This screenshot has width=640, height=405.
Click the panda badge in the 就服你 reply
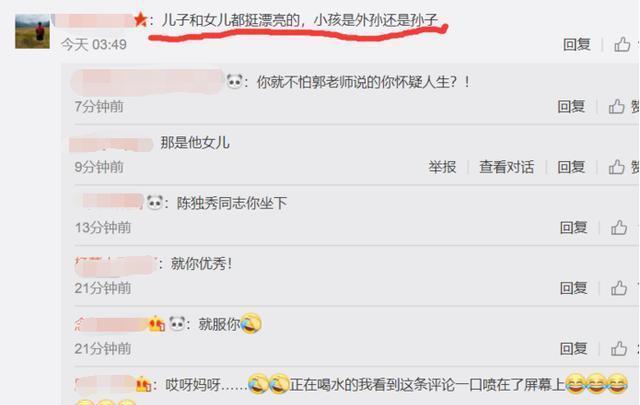point(177,324)
